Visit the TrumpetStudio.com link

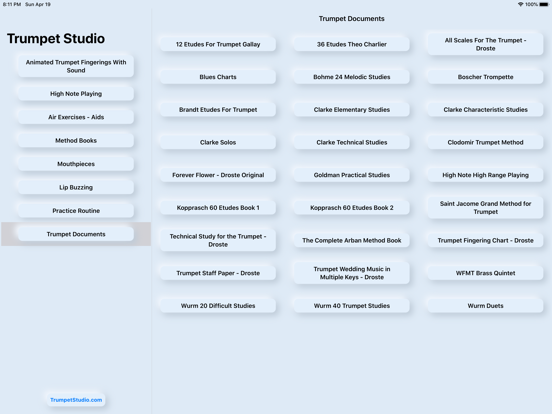[x=76, y=400]
